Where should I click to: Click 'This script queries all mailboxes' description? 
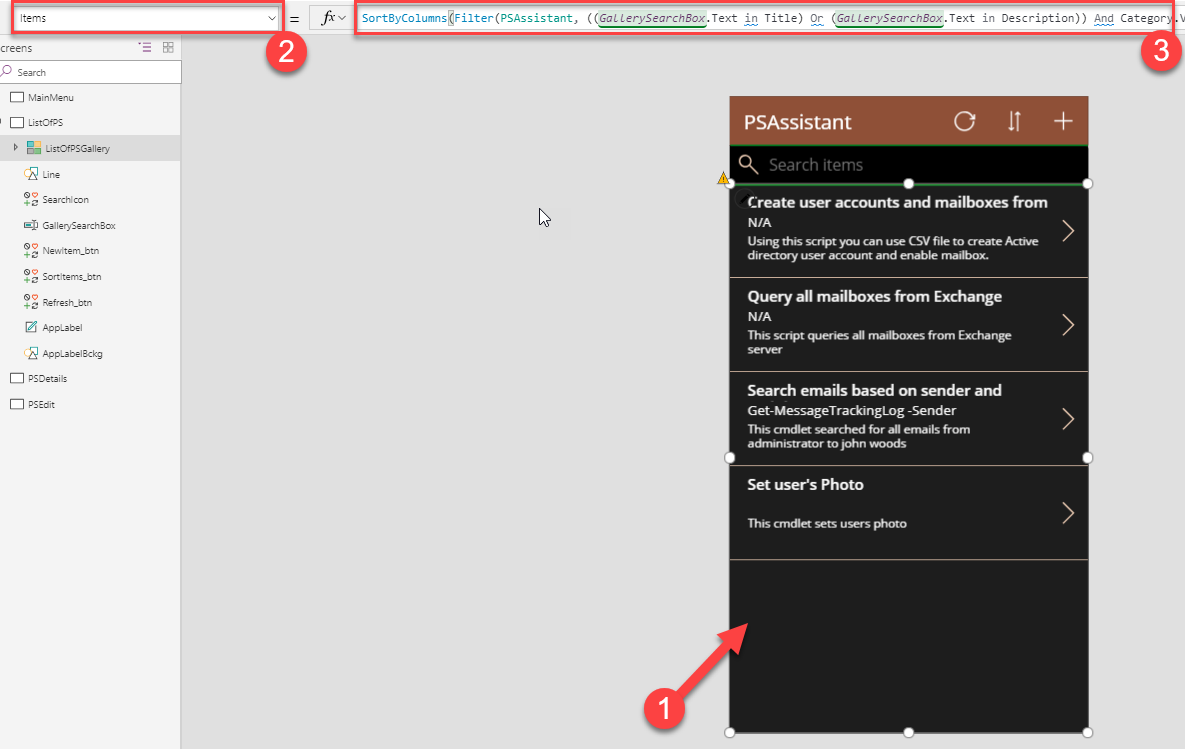879,342
